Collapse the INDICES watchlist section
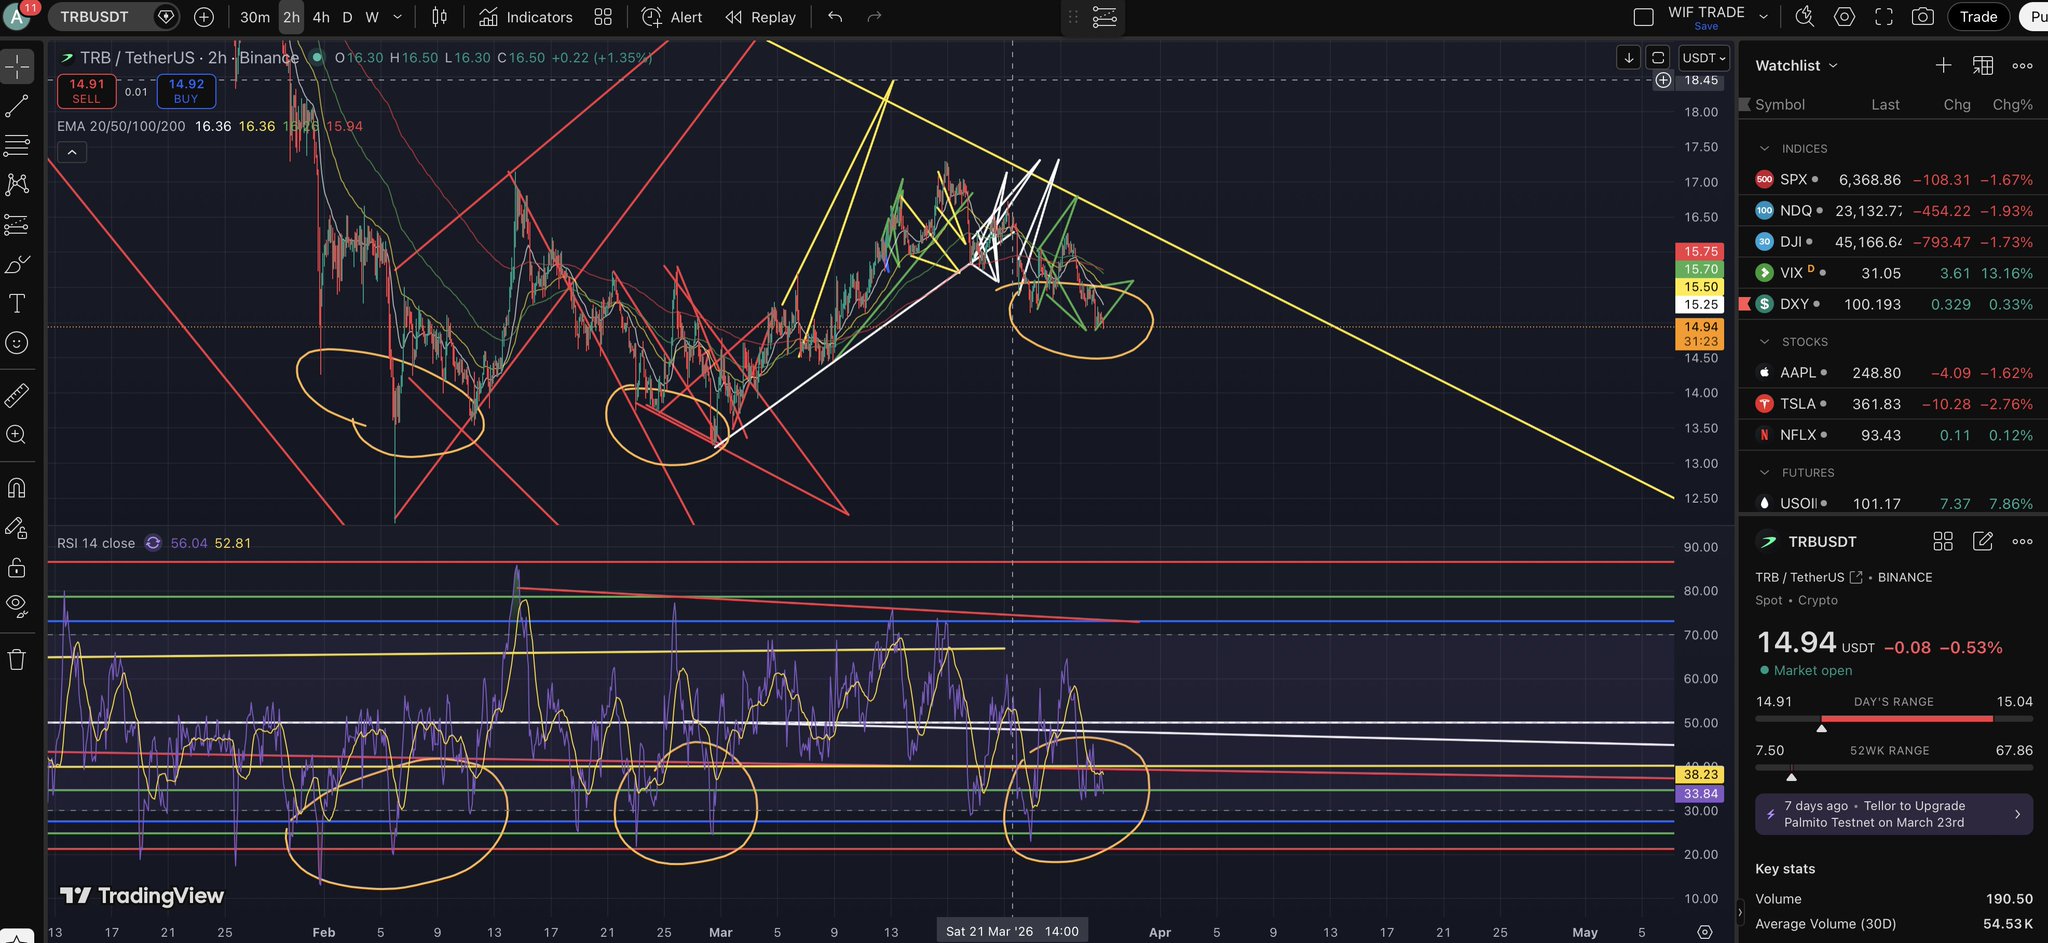The image size is (2048, 943). [1764, 148]
